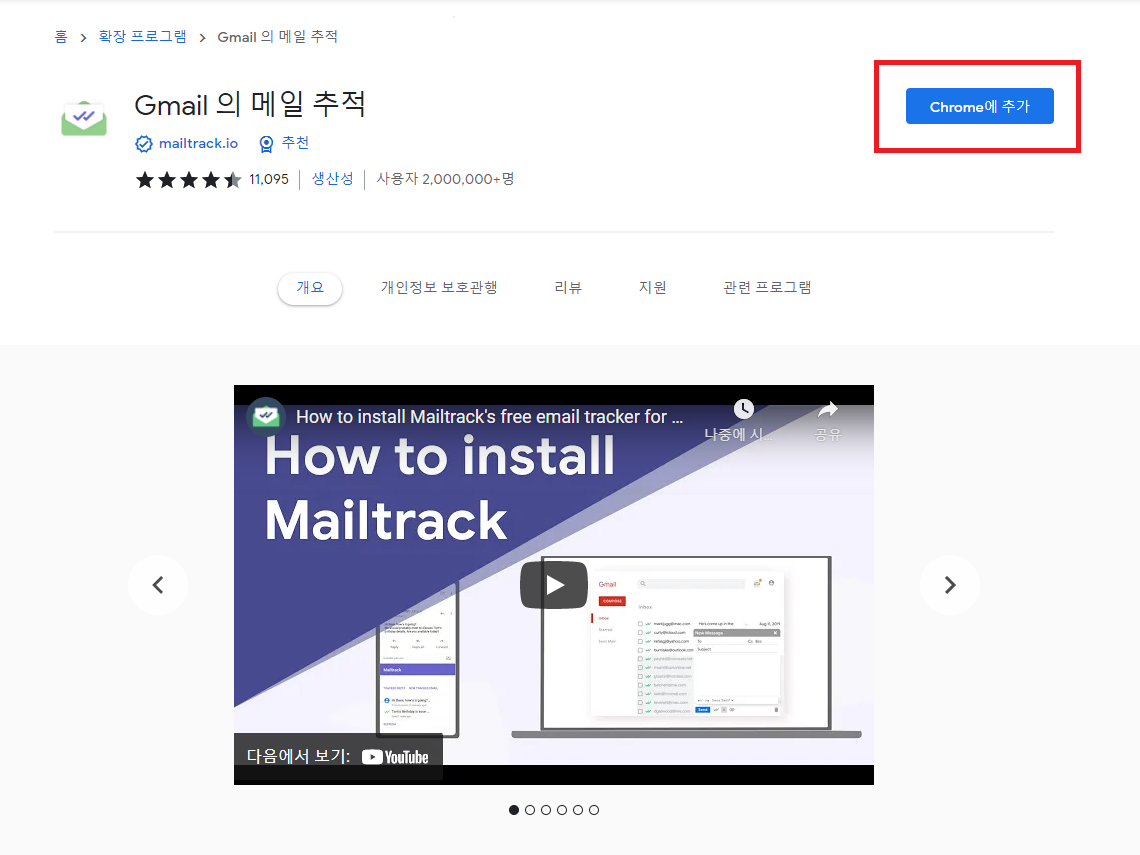Screen dimensions: 1140x855
Task: Open the 홈 breadcrumb link
Action: coord(61,36)
